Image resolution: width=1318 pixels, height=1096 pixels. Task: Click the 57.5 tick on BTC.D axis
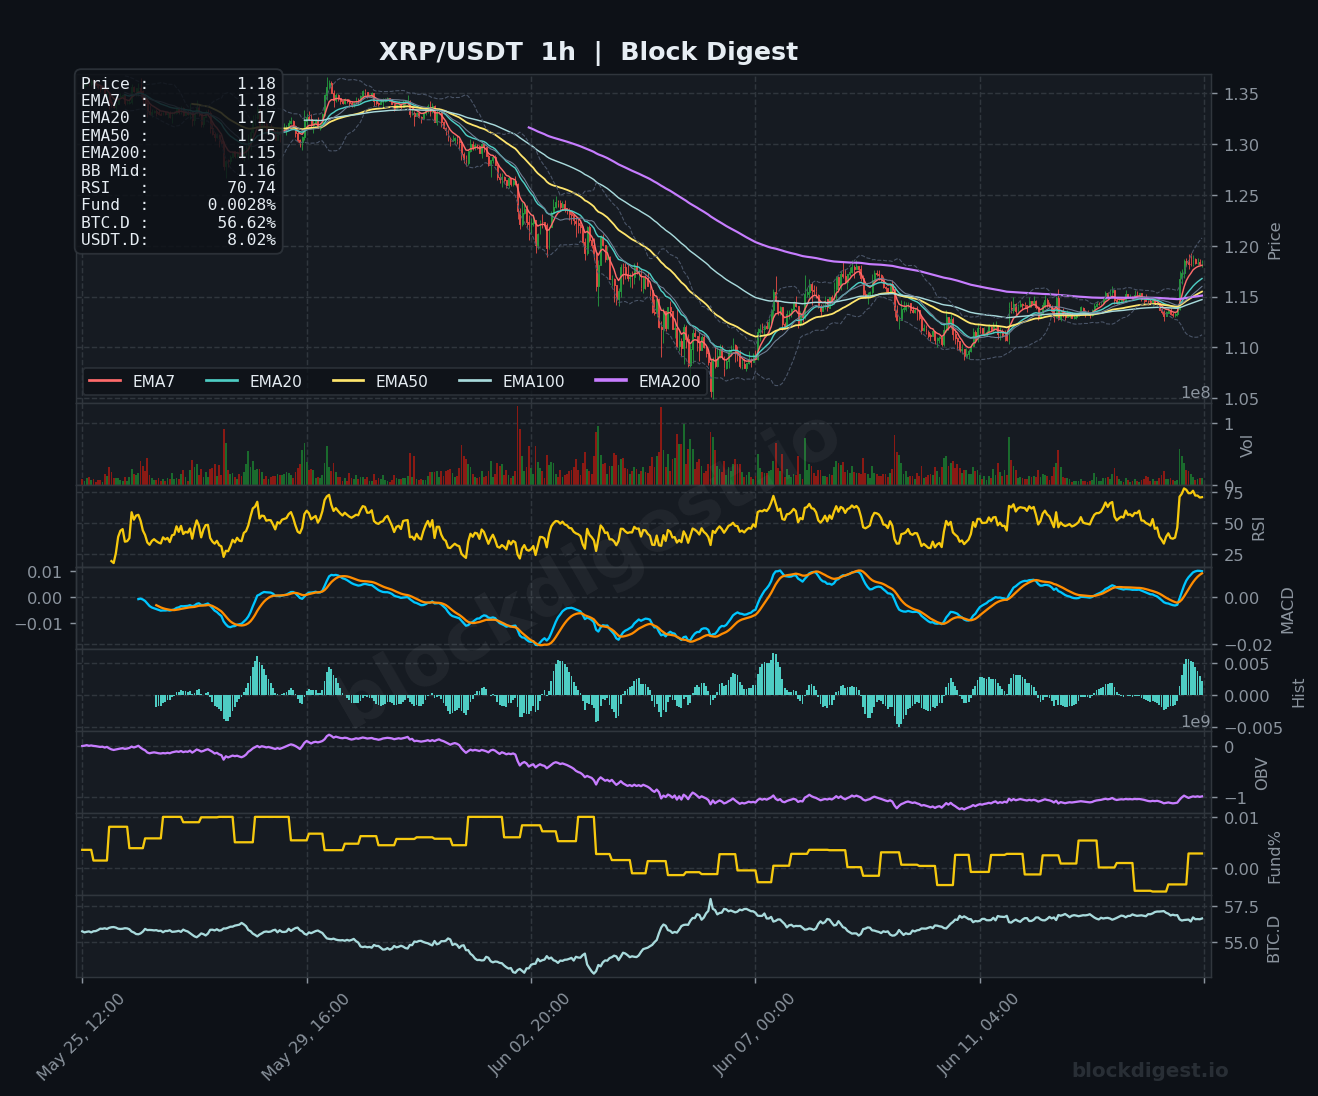click(1240, 908)
